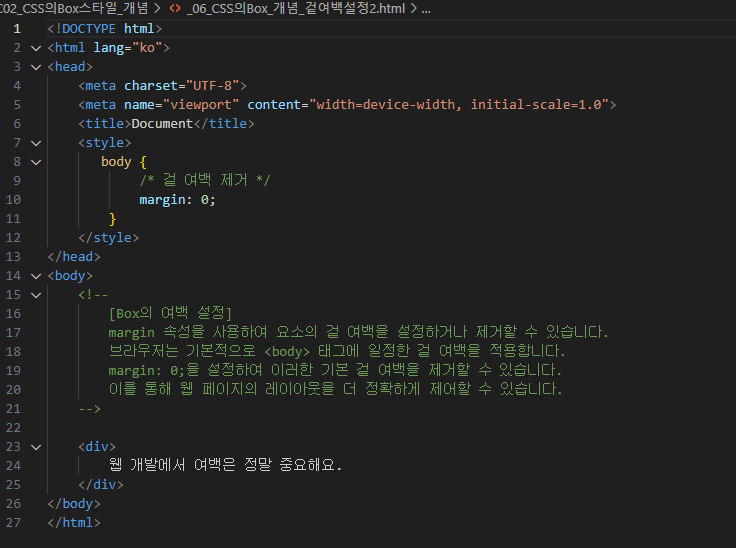Click line number 1 in the gutter

pos(17,29)
